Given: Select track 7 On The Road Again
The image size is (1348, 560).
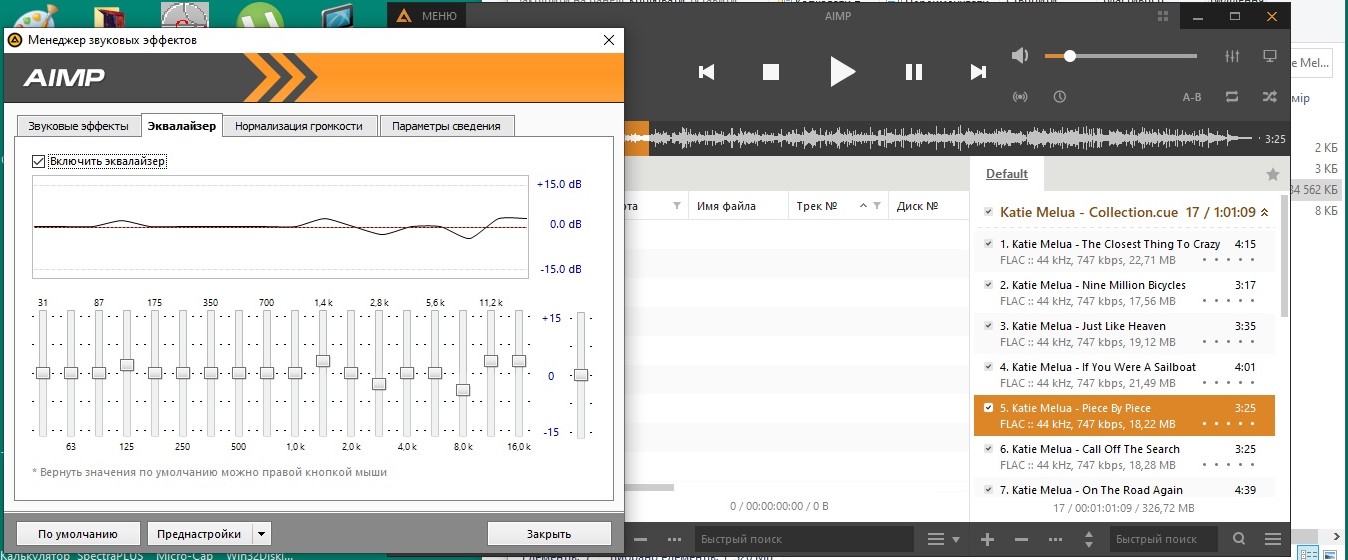Looking at the screenshot, I should [x=1124, y=489].
